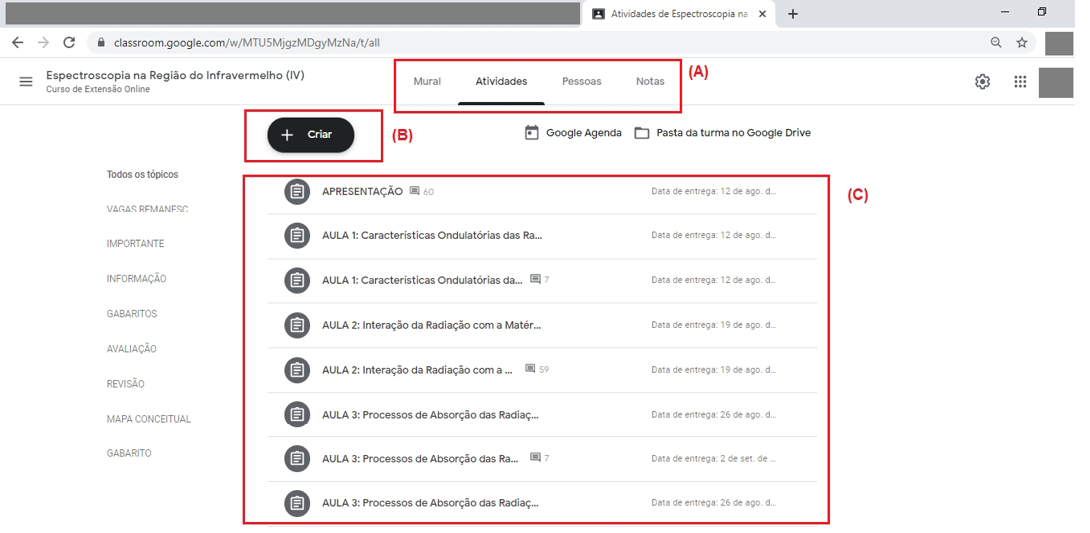This screenshot has height=533, width=1090.
Task: Open Pasta da turma no Google Drive
Action: (x=732, y=133)
